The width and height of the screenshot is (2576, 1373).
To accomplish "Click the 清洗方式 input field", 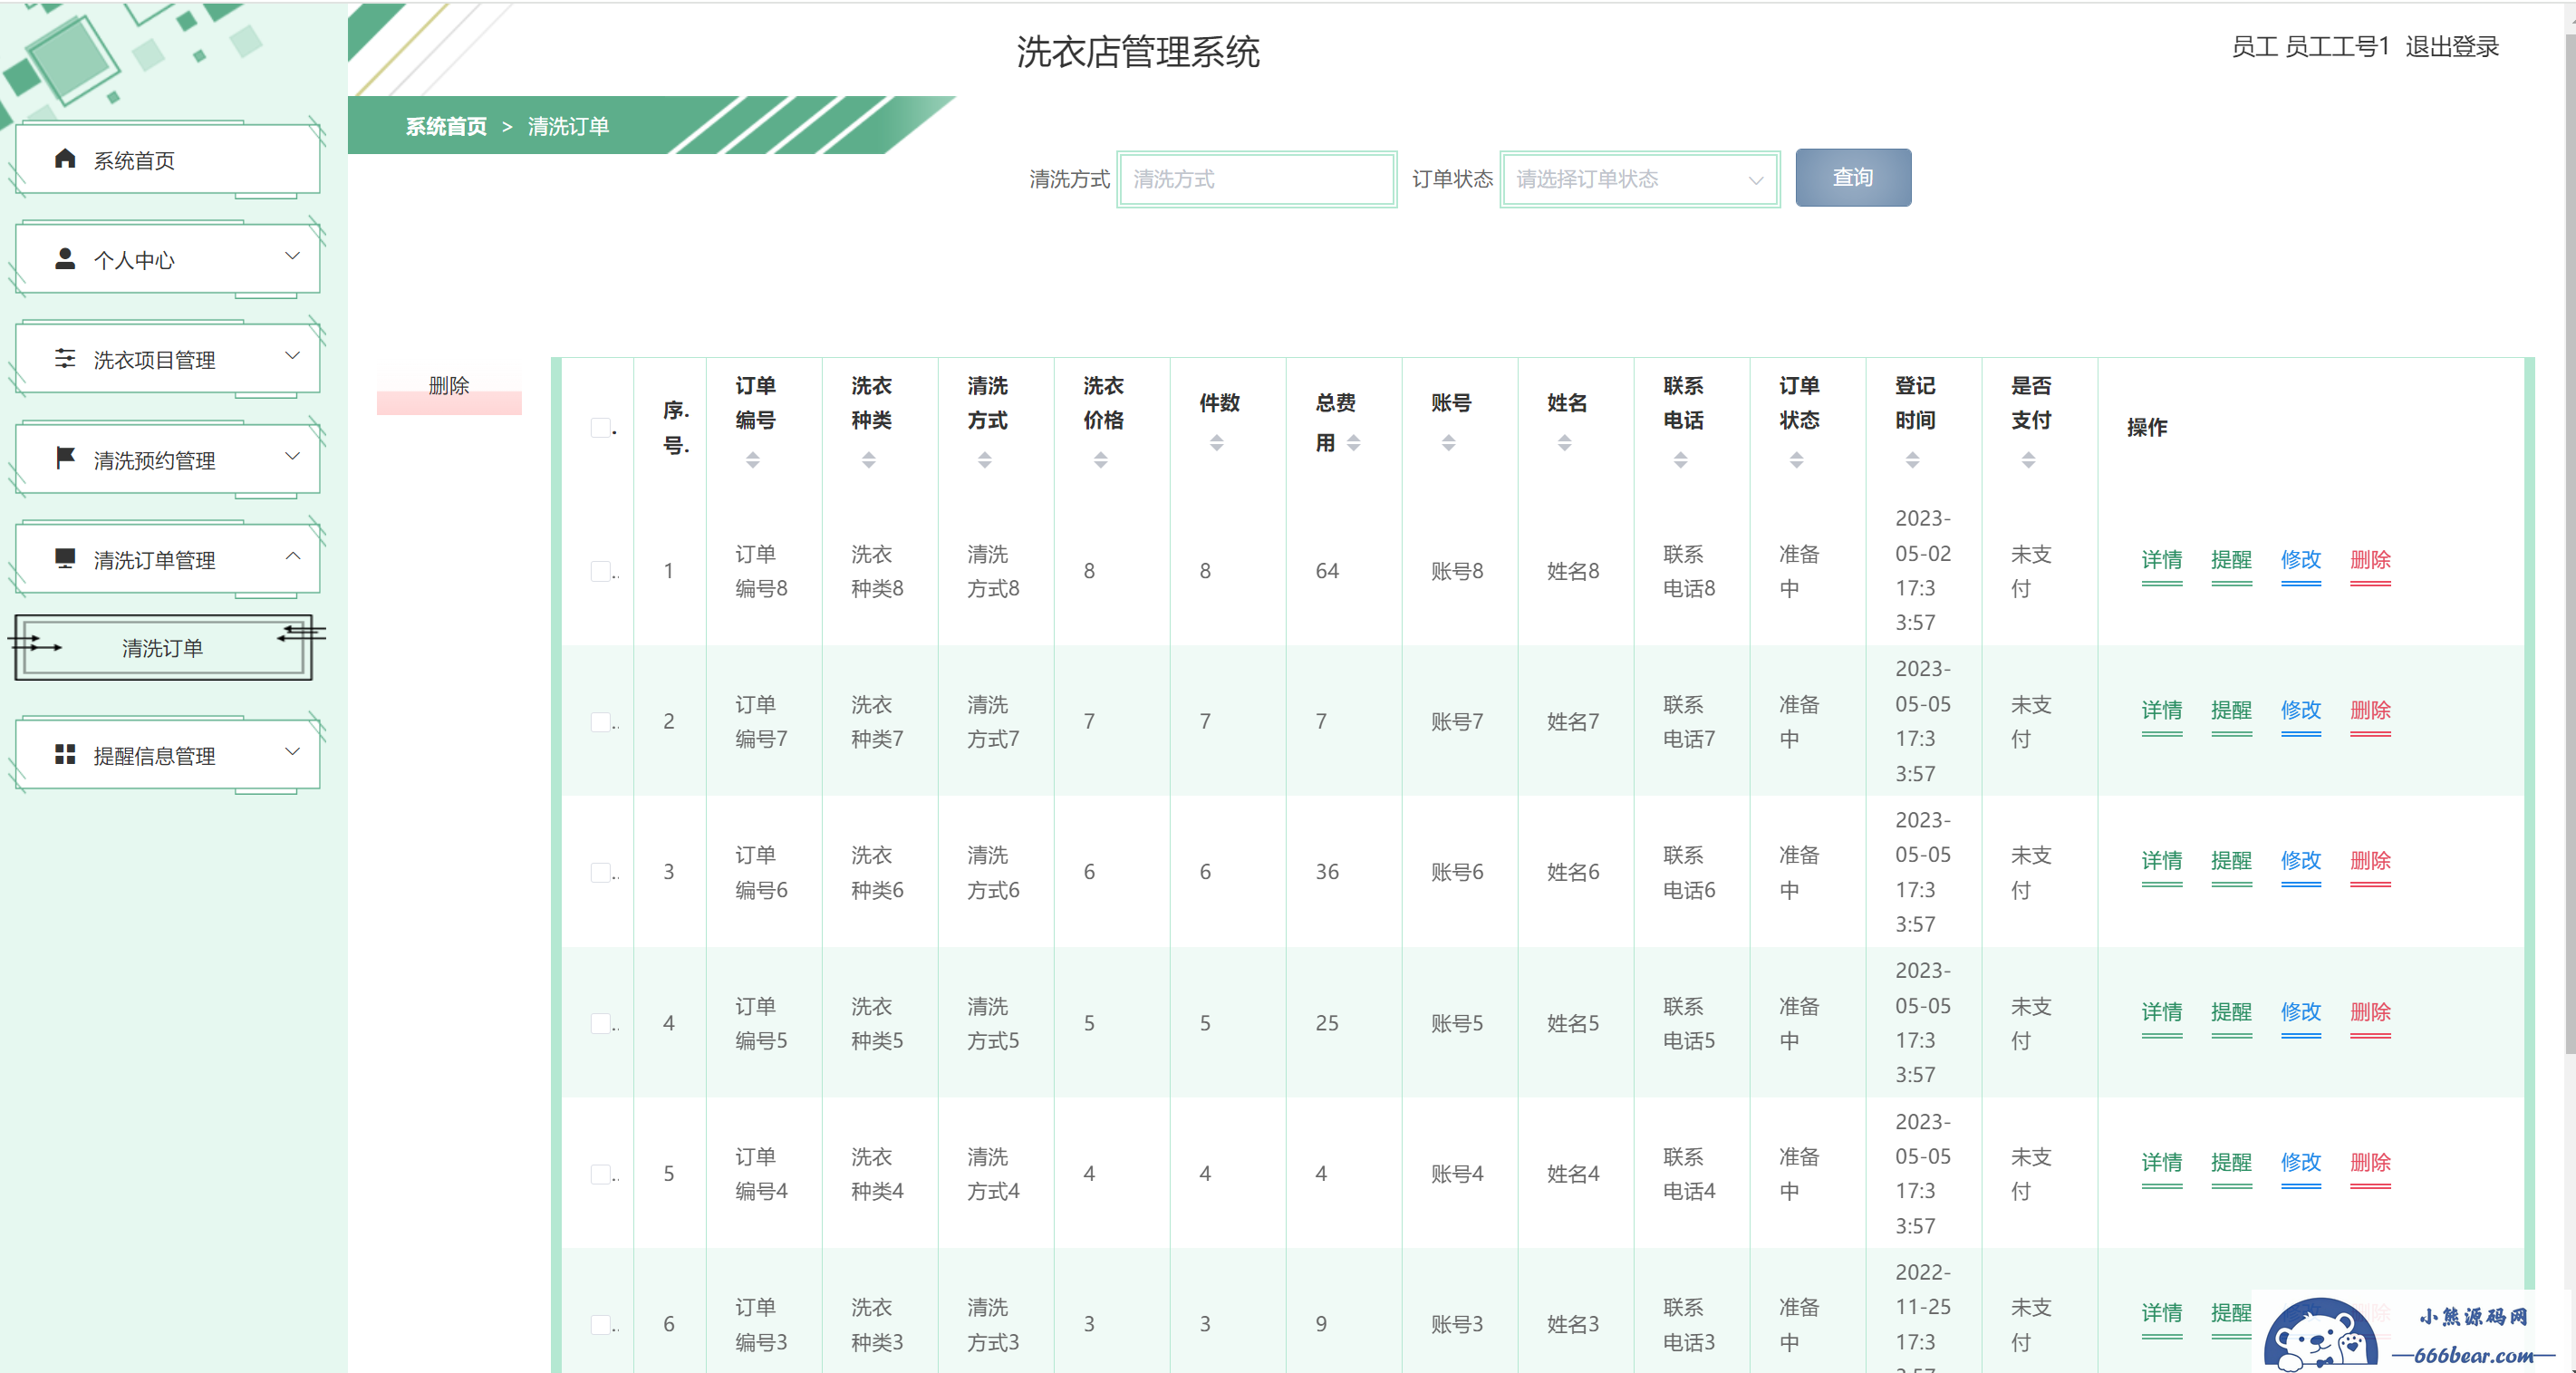I will point(1256,179).
